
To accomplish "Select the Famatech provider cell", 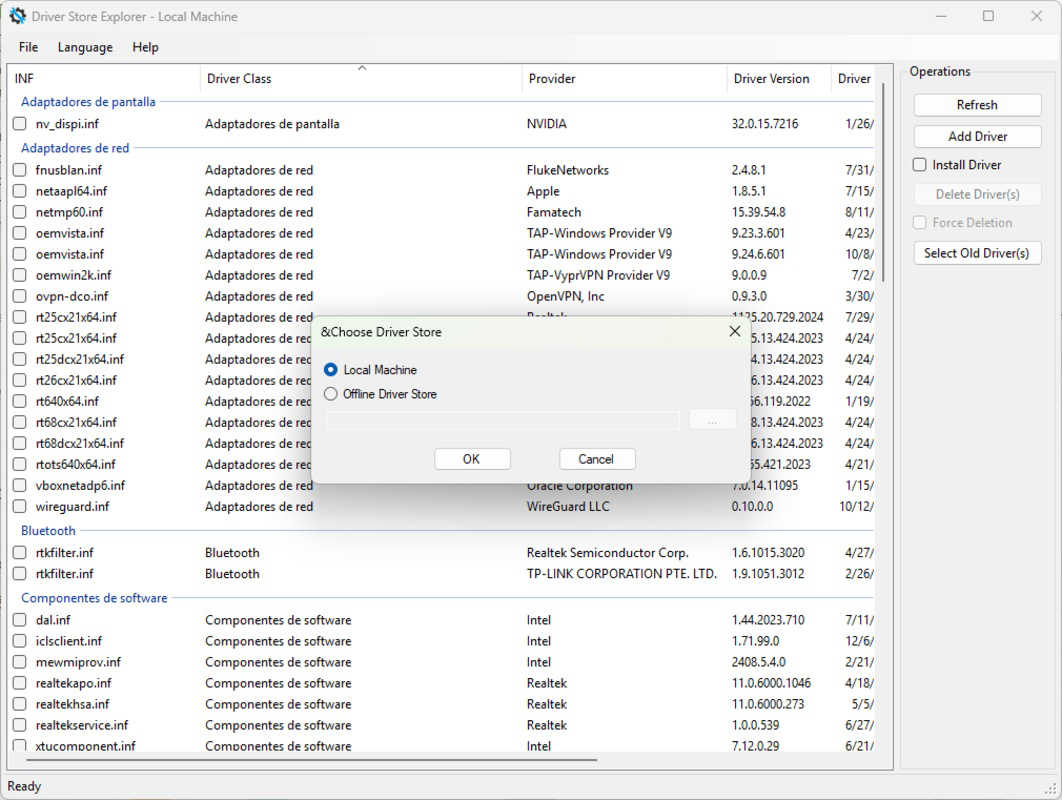I will [554, 212].
